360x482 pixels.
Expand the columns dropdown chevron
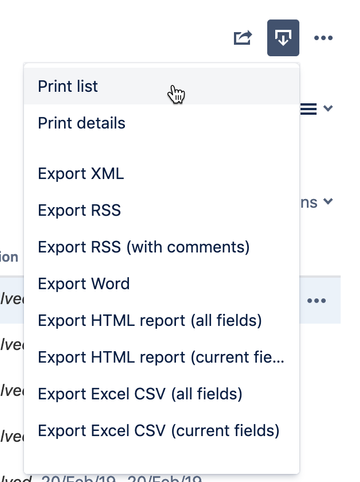328,202
